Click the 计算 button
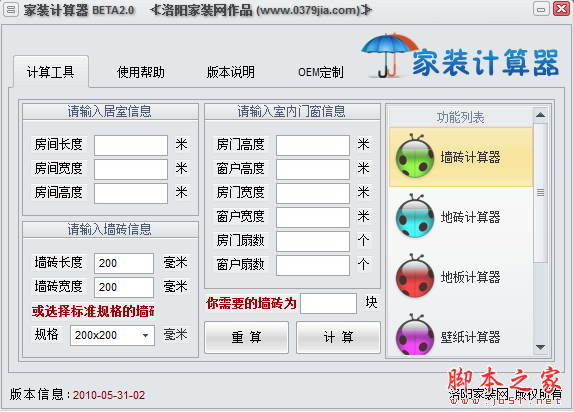 pos(338,337)
